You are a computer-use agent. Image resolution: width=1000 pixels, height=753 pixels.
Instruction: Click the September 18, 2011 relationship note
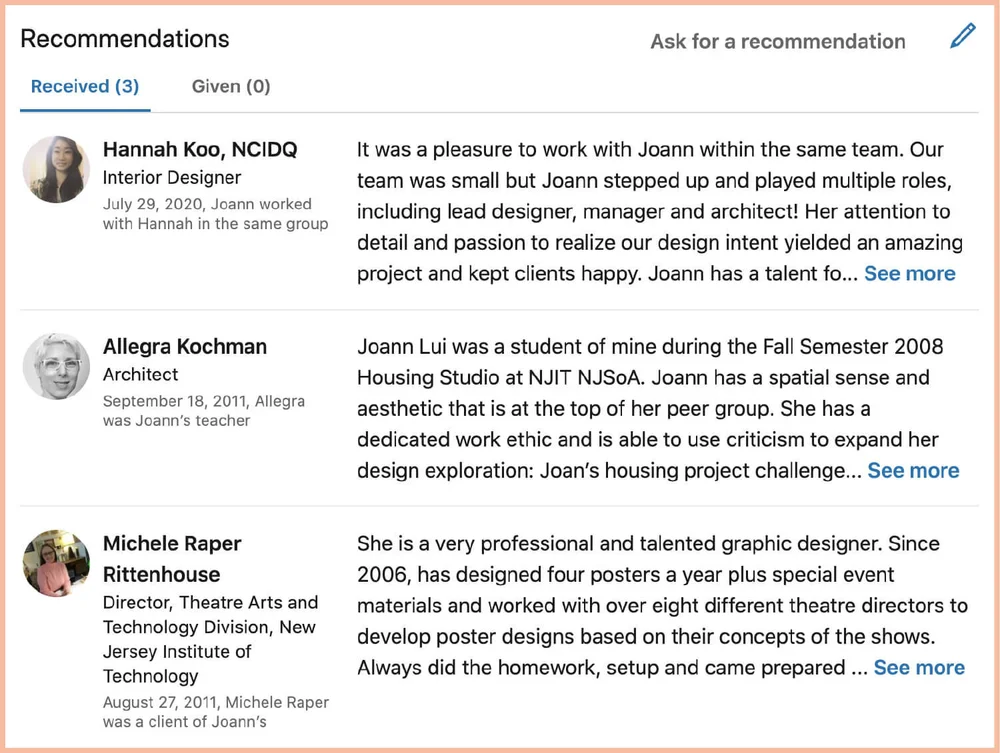coord(204,411)
